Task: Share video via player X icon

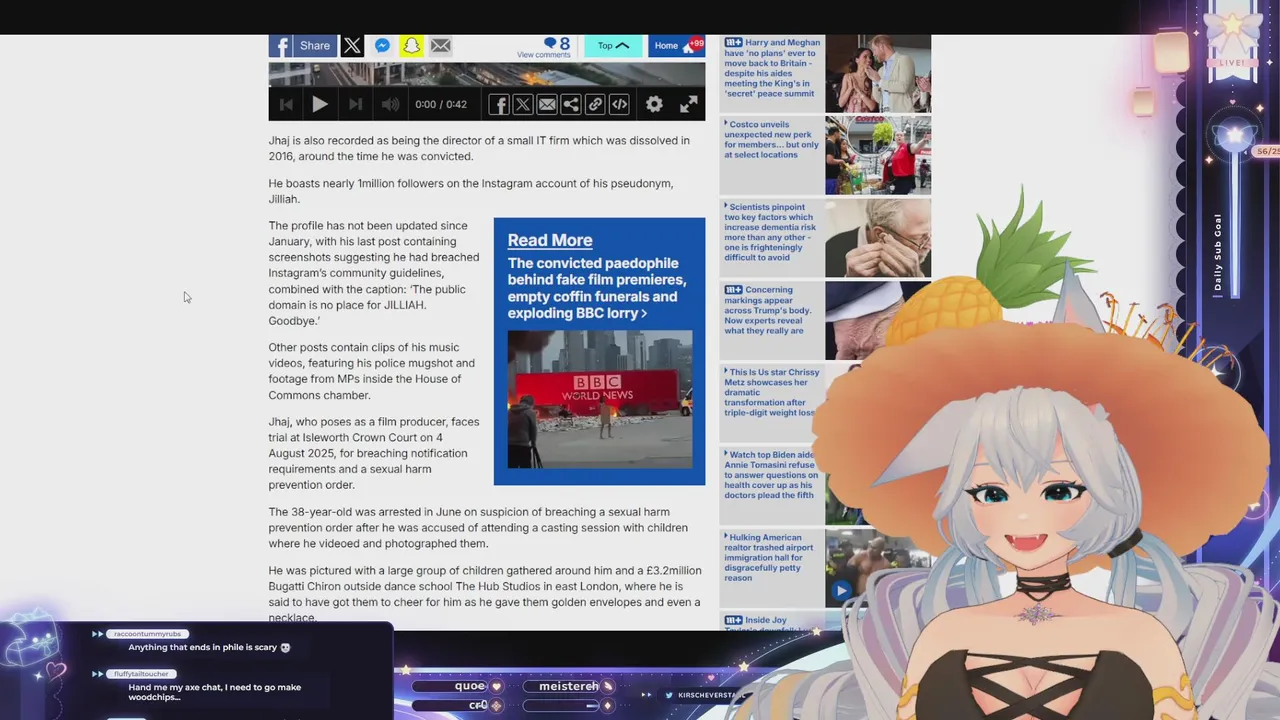Action: click(x=522, y=104)
